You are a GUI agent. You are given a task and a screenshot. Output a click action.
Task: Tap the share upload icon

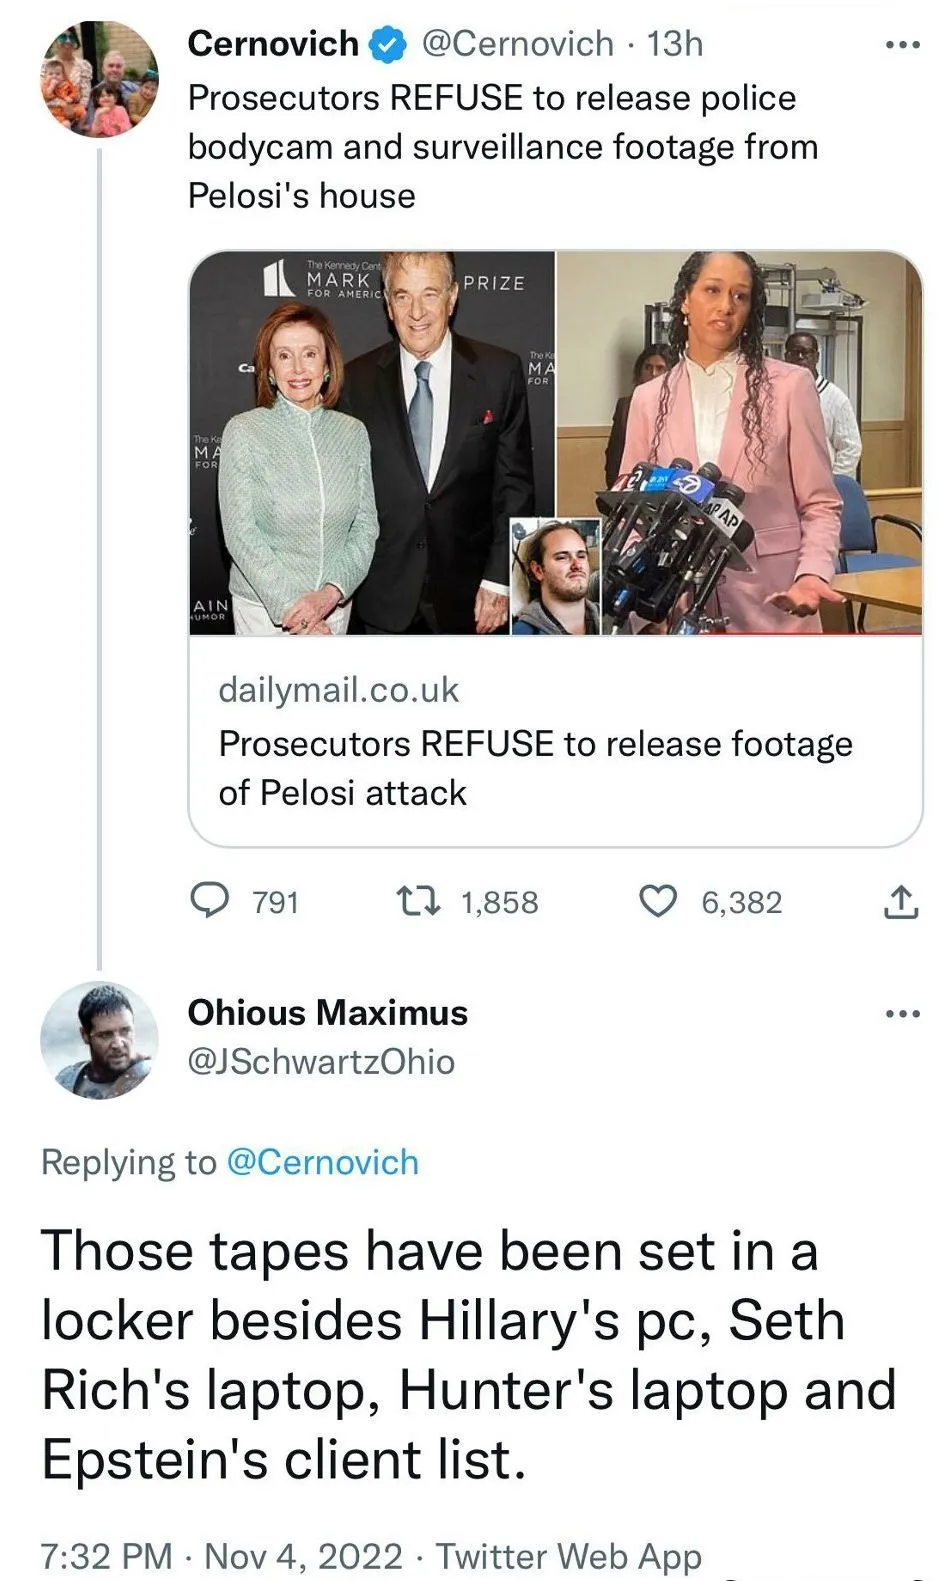[900, 902]
